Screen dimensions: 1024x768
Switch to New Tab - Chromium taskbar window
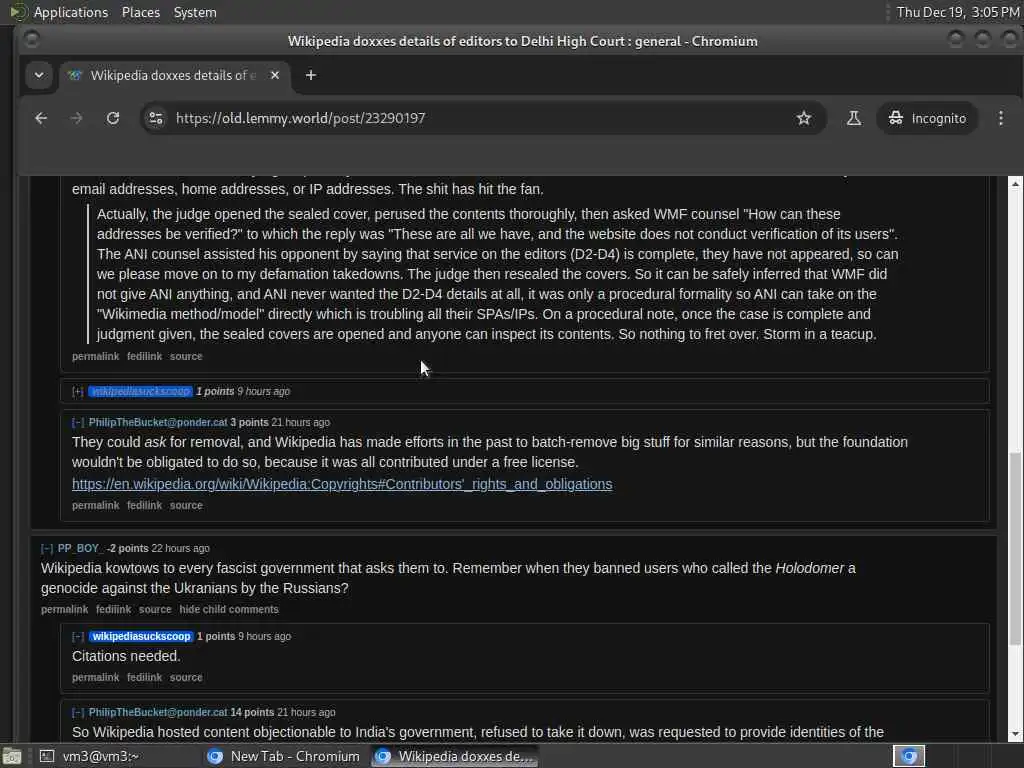coord(283,756)
